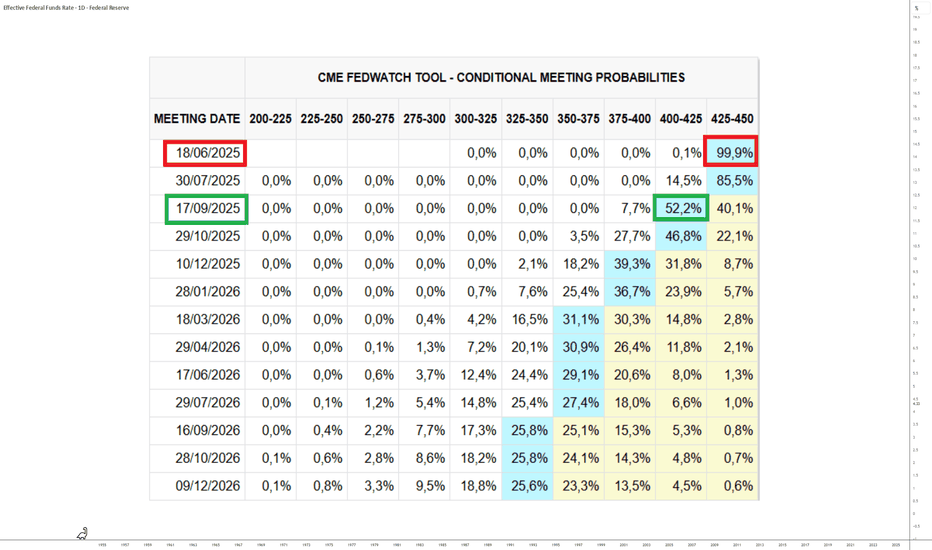Click the 17,3% cell in the 16/09/2026 row
This screenshot has width=932, height=550.
(x=478, y=430)
